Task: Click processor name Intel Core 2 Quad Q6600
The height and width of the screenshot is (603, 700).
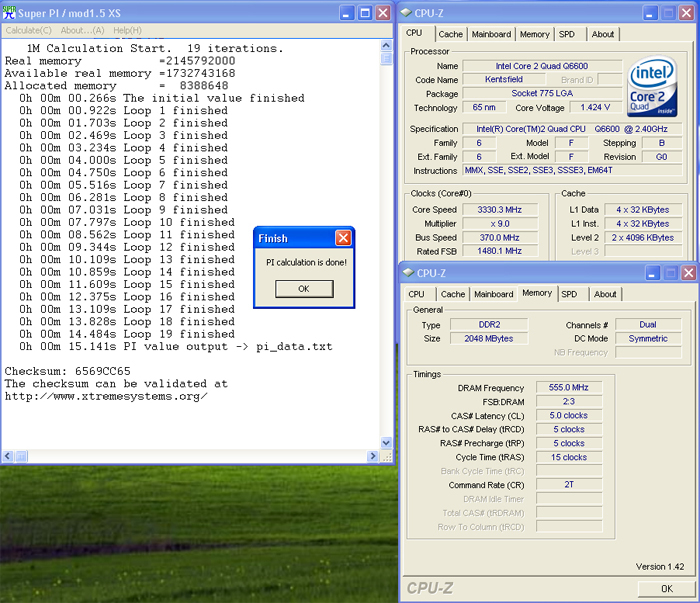Action: (542, 66)
